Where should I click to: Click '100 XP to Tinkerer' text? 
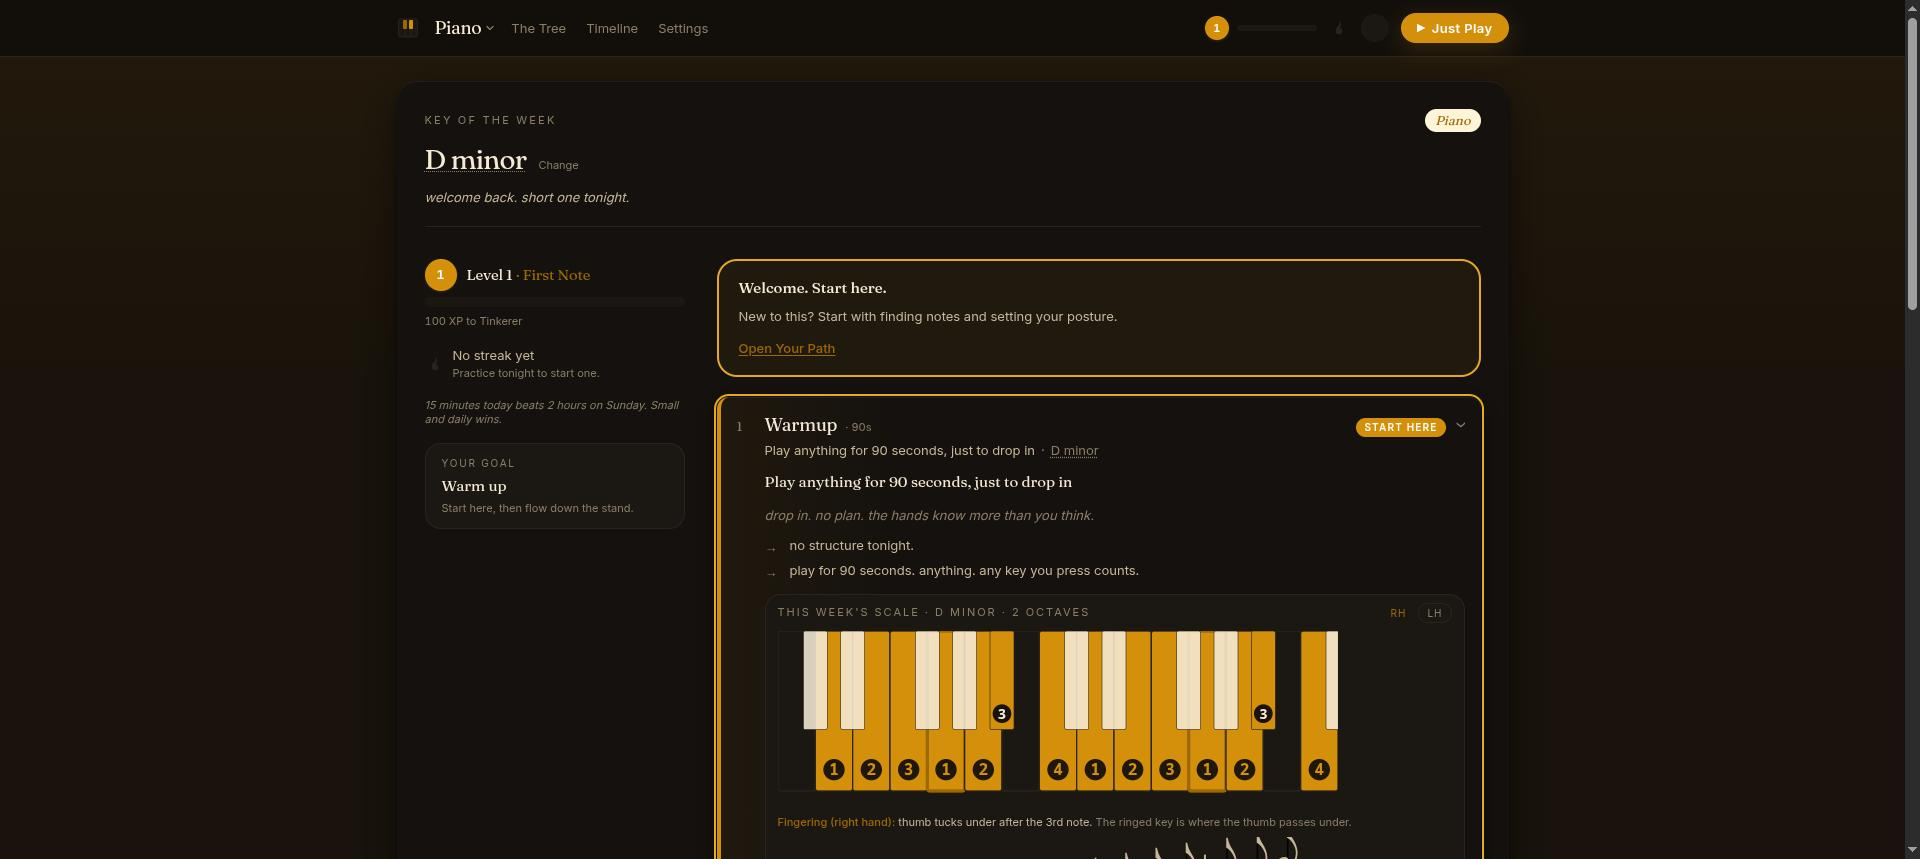coord(473,321)
